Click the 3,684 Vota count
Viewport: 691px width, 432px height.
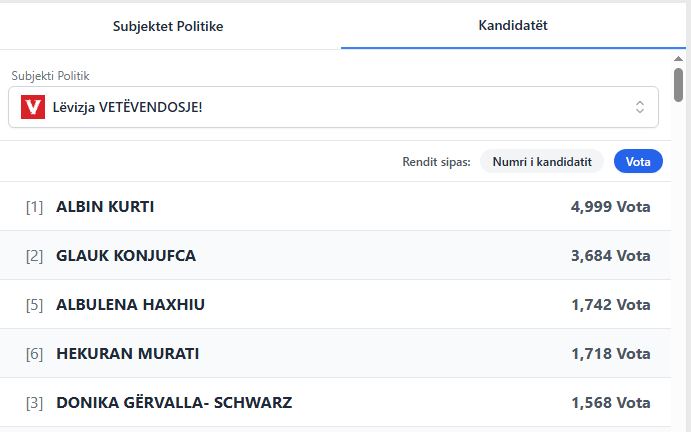[610, 256]
